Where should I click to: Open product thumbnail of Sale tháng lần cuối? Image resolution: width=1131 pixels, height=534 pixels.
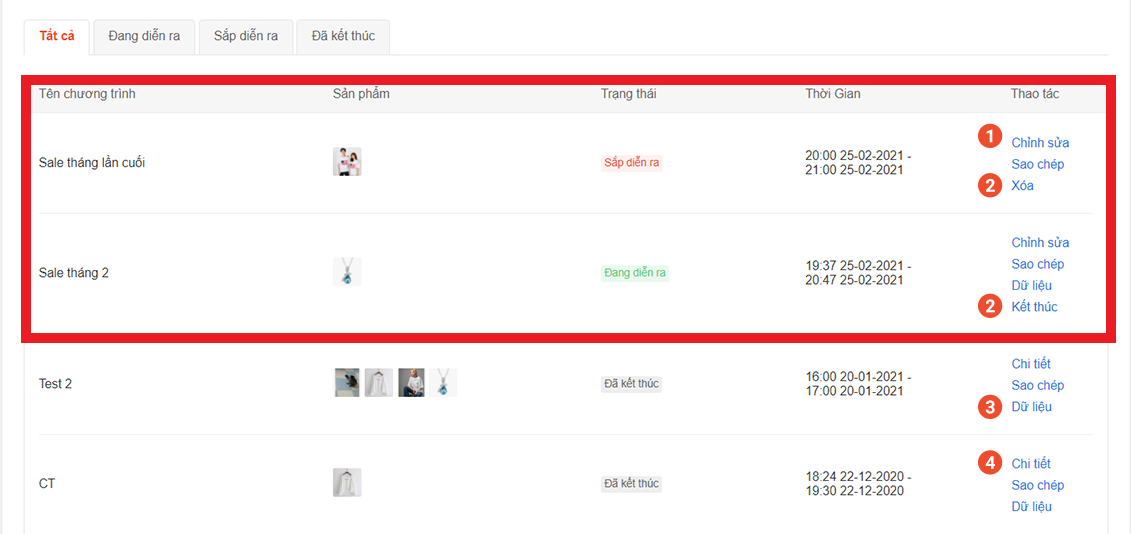click(347, 162)
